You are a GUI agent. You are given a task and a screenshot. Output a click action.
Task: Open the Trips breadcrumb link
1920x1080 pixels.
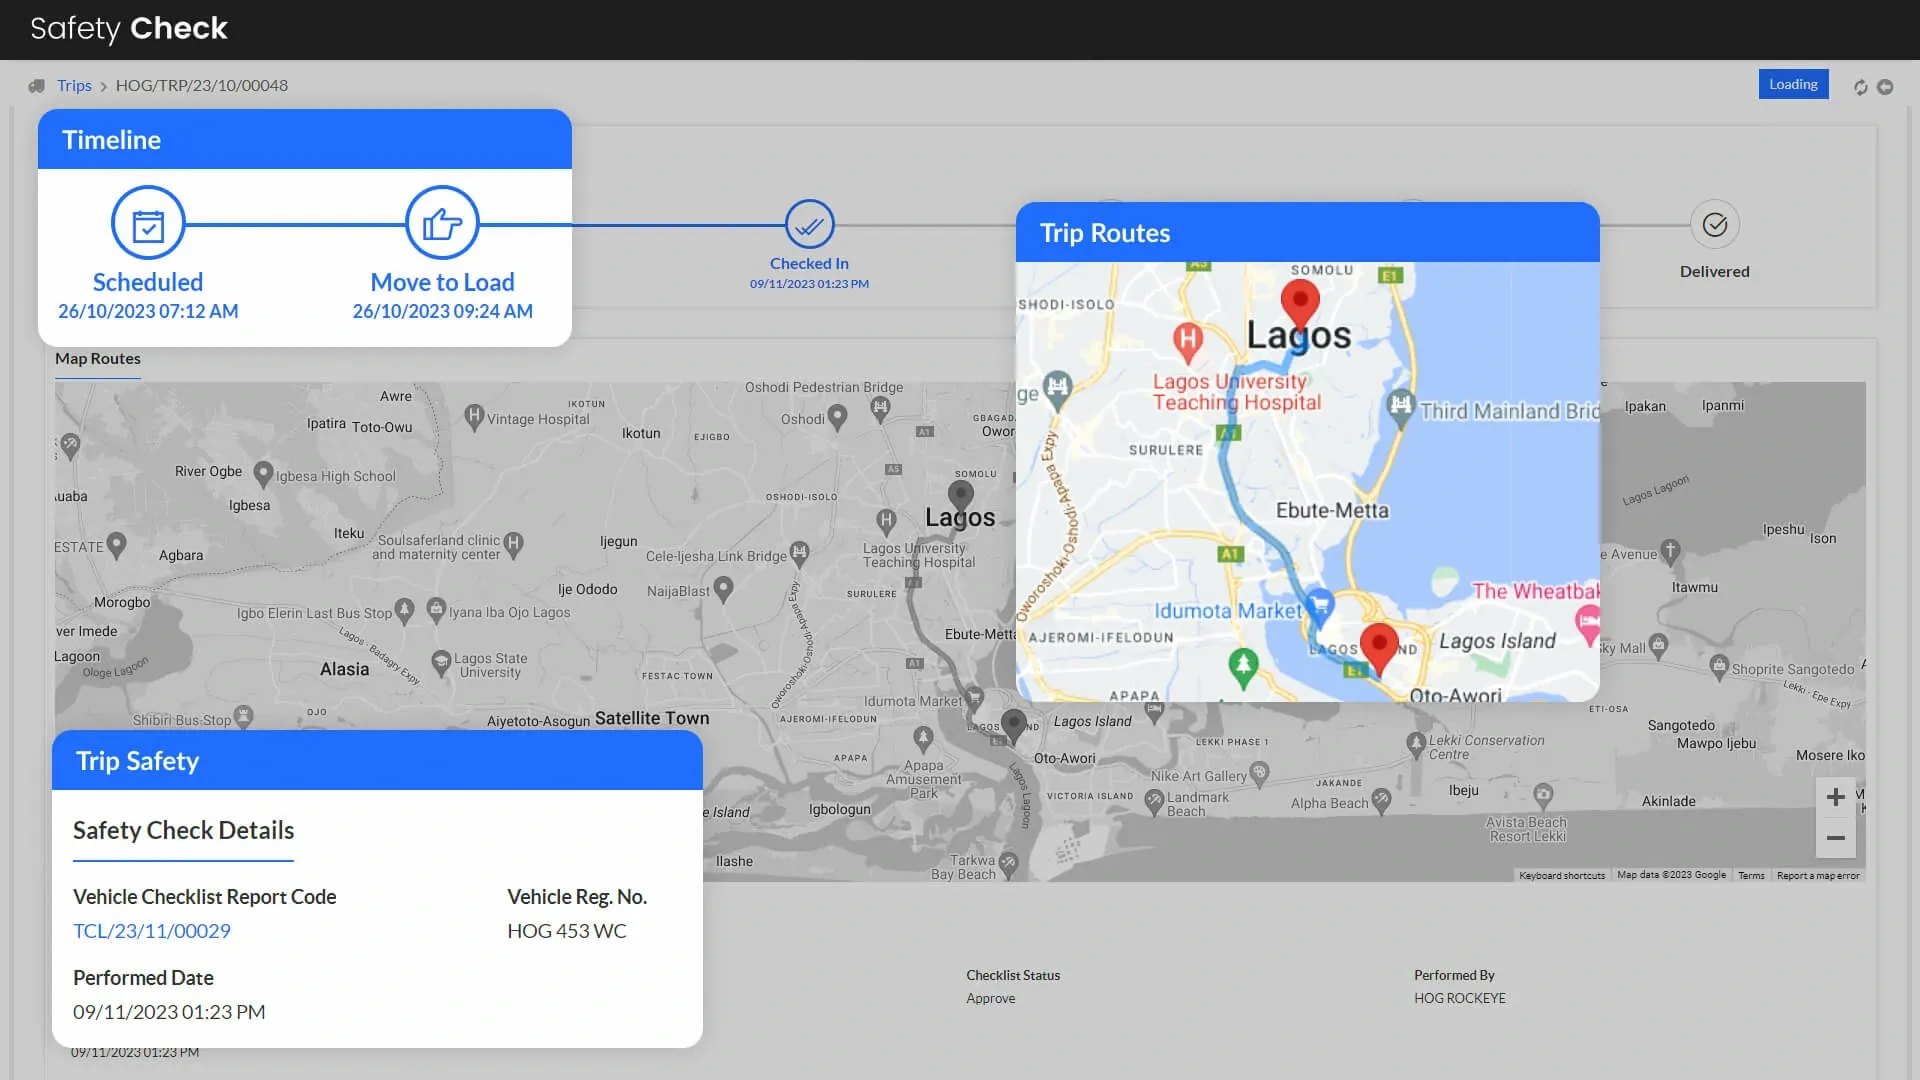click(x=74, y=86)
